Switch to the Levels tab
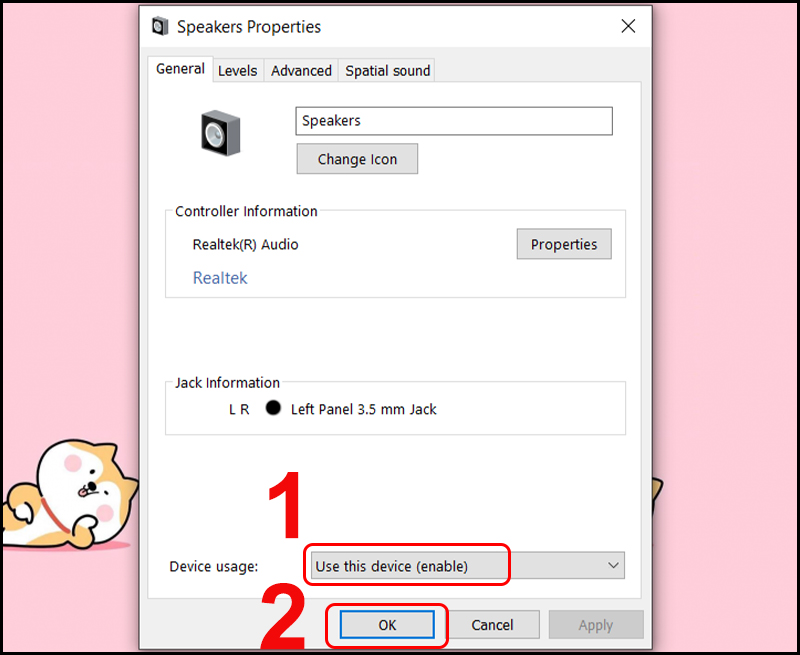 pos(237,70)
